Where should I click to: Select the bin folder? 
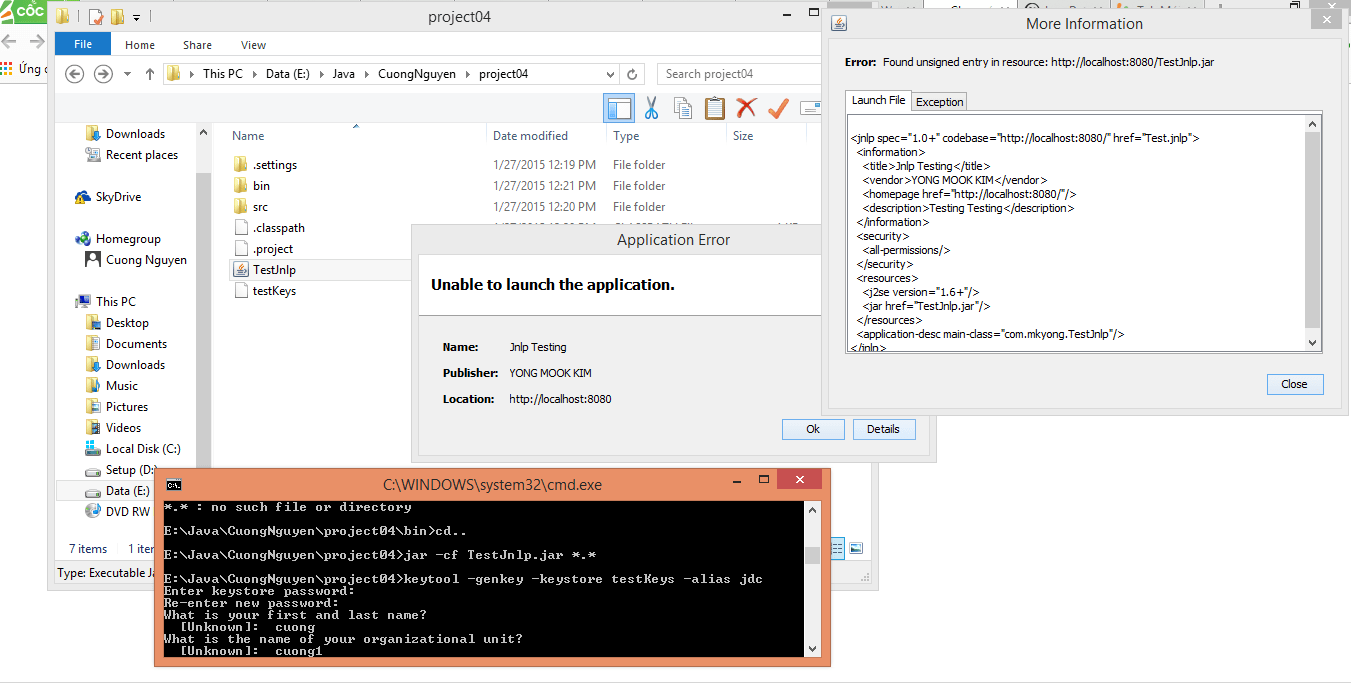261,186
